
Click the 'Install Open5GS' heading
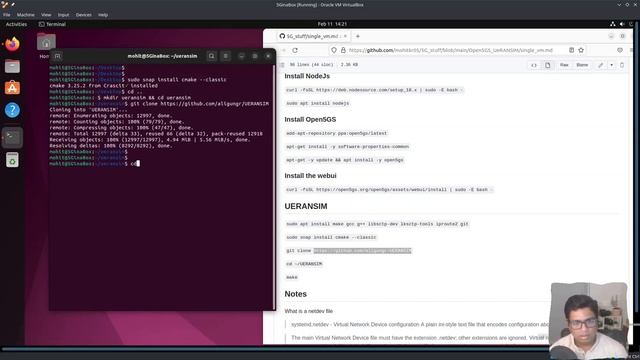tap(310, 120)
